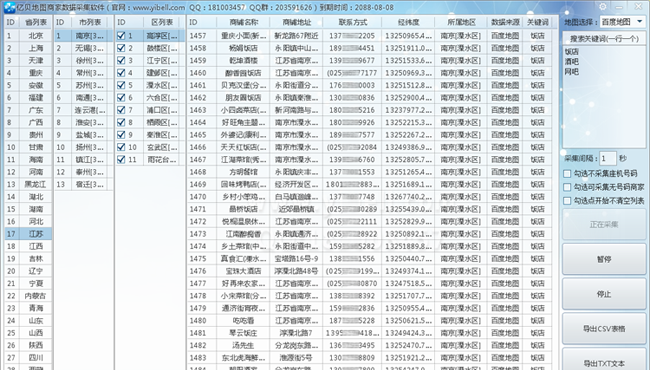
Task: Click the 采集间隔 seconds input field
Action: pyautogui.click(x=608, y=159)
